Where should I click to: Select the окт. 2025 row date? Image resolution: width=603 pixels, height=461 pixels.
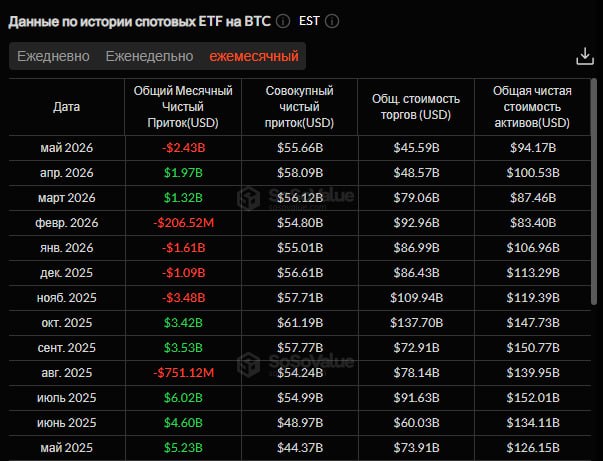[x=67, y=323]
